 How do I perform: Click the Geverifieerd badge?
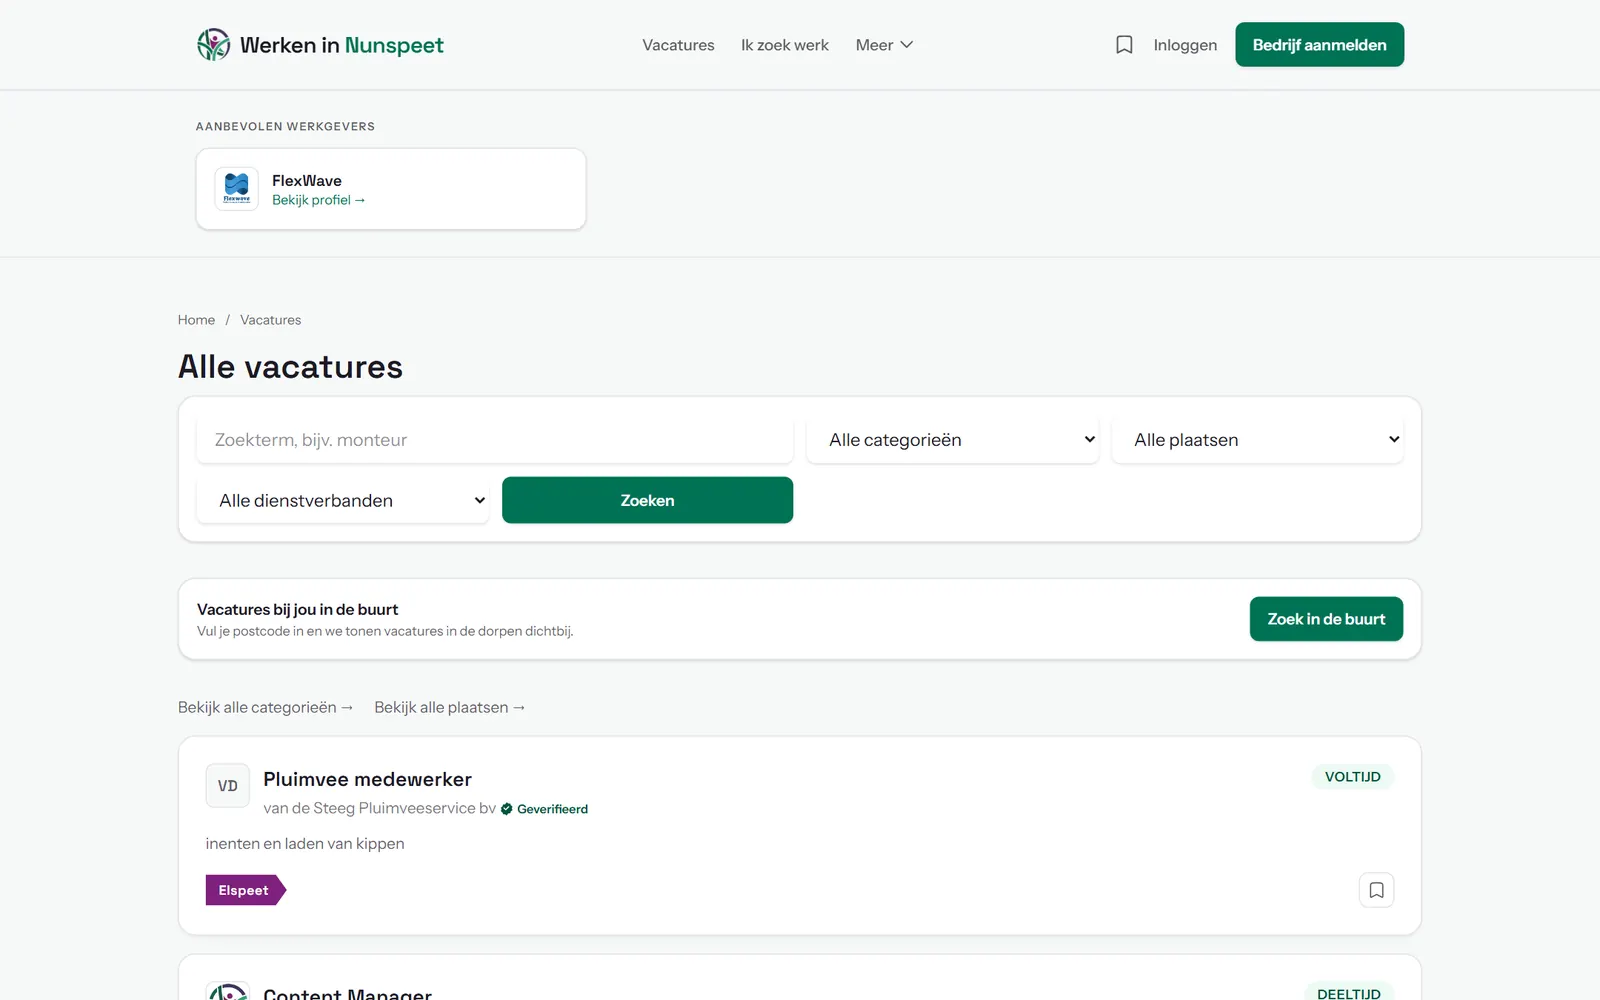coord(545,809)
